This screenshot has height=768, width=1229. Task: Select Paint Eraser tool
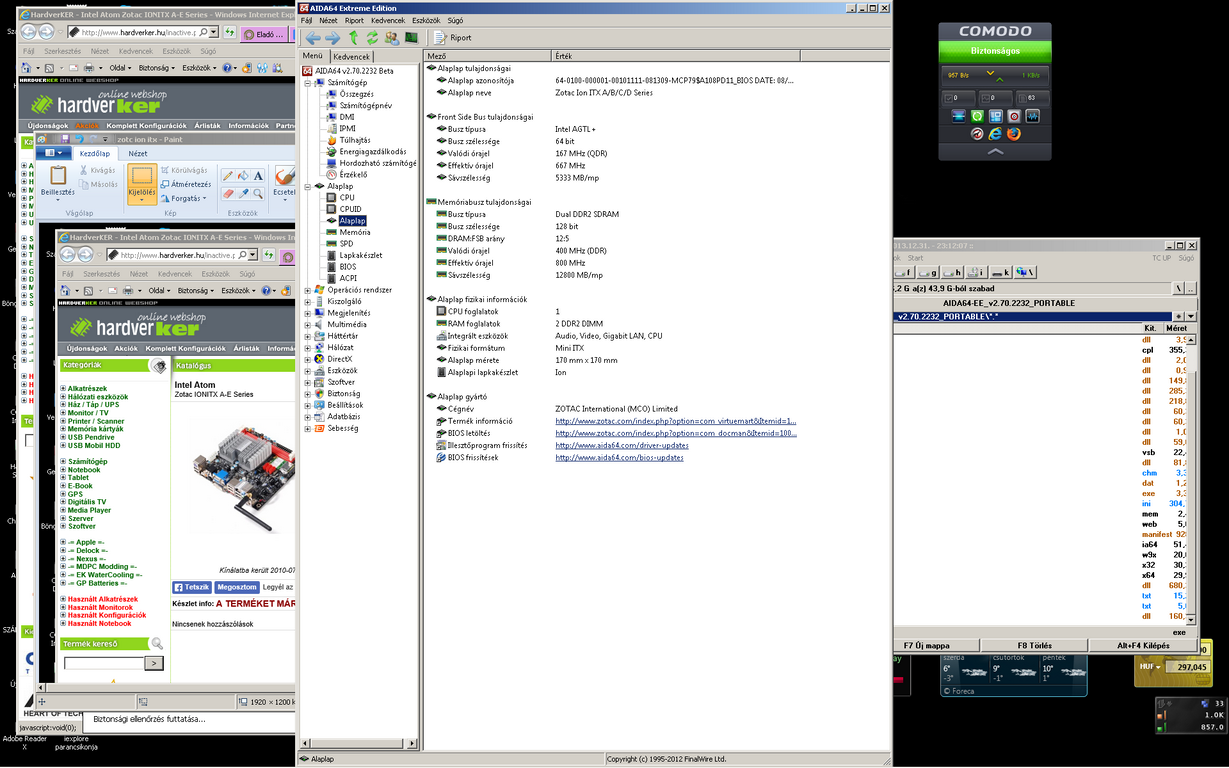(x=228, y=194)
